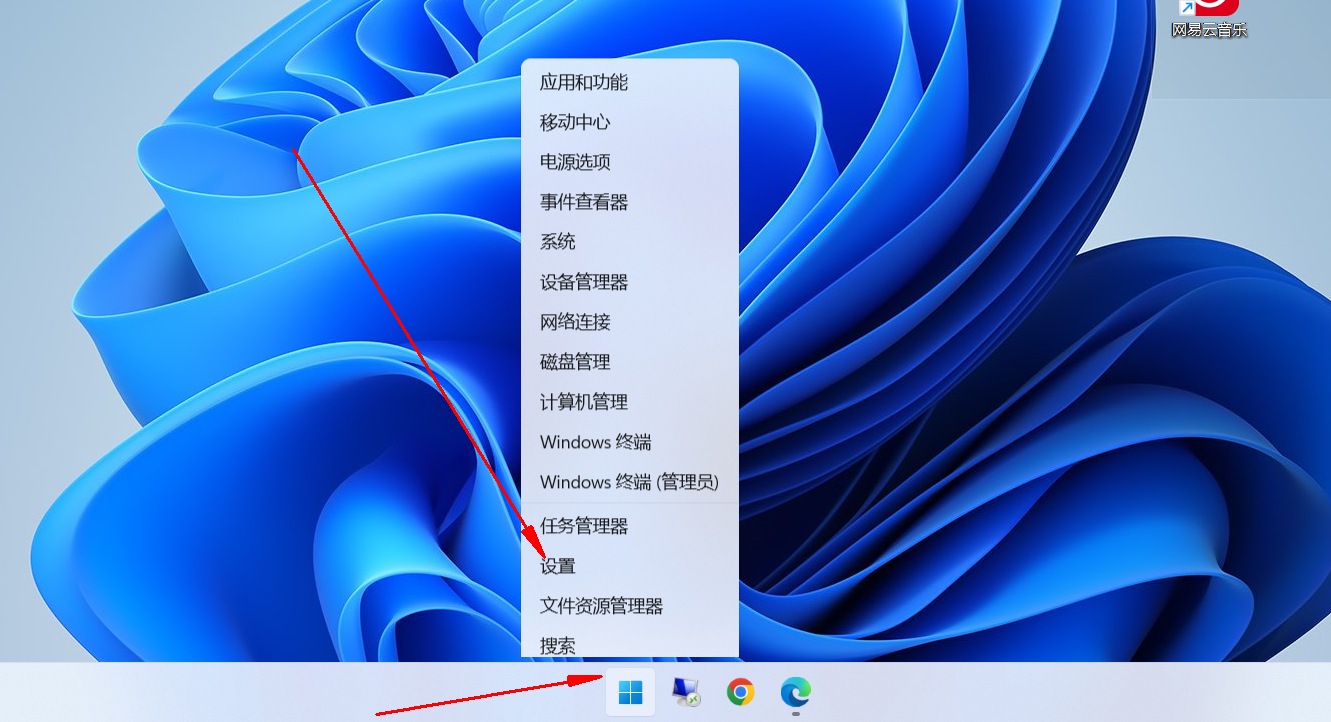Open 设备管理器 from the menu
Viewport: 1331px width, 722px height.
[x=630, y=282]
